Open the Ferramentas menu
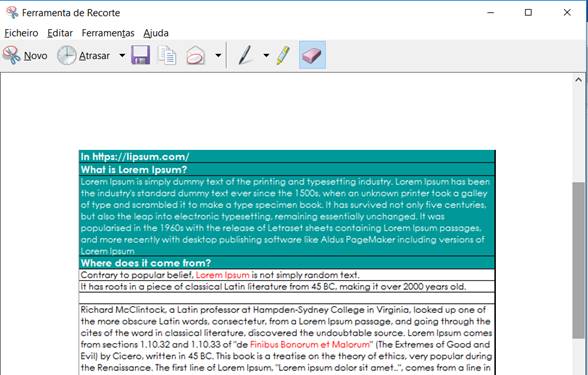 click(x=108, y=33)
